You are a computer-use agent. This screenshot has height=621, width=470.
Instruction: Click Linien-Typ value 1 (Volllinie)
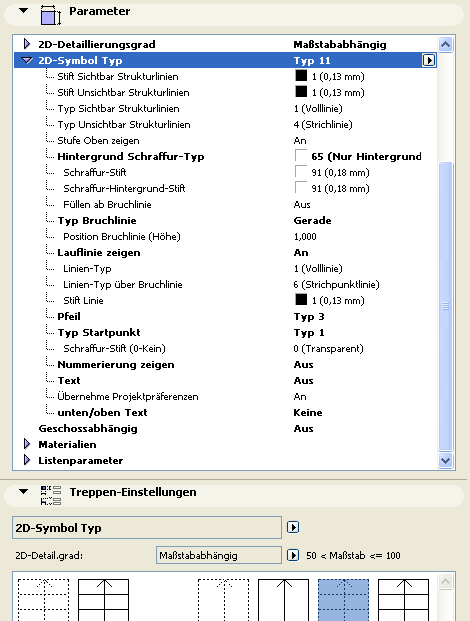coord(318,269)
